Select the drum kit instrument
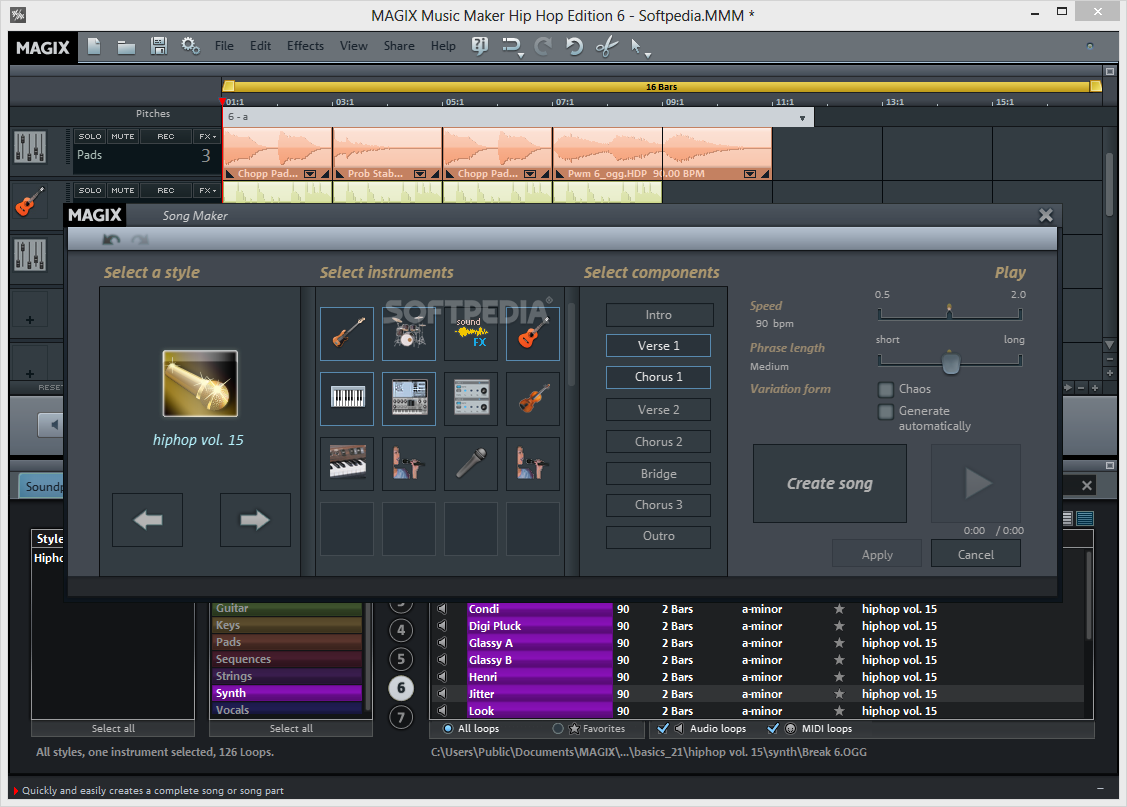The height and width of the screenshot is (807, 1127). pos(409,334)
